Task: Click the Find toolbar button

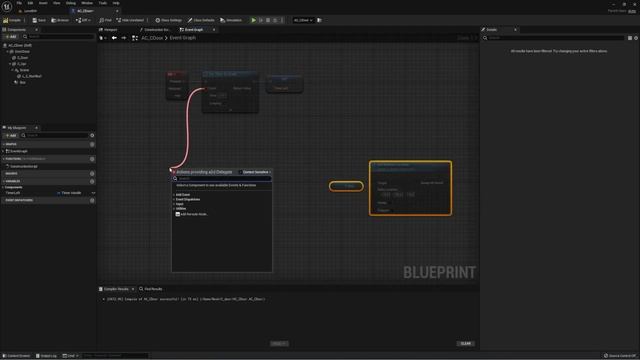Action: pyautogui.click(x=105, y=20)
